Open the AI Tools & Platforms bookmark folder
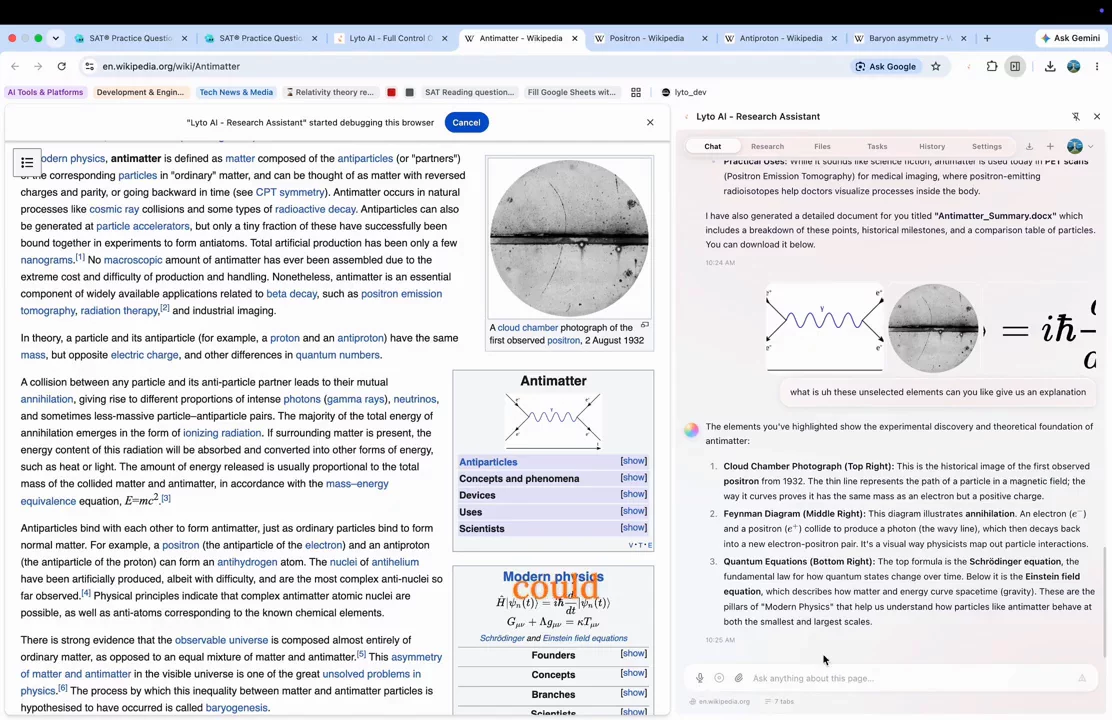Image resolution: width=1112 pixels, height=720 pixels. tap(45, 92)
